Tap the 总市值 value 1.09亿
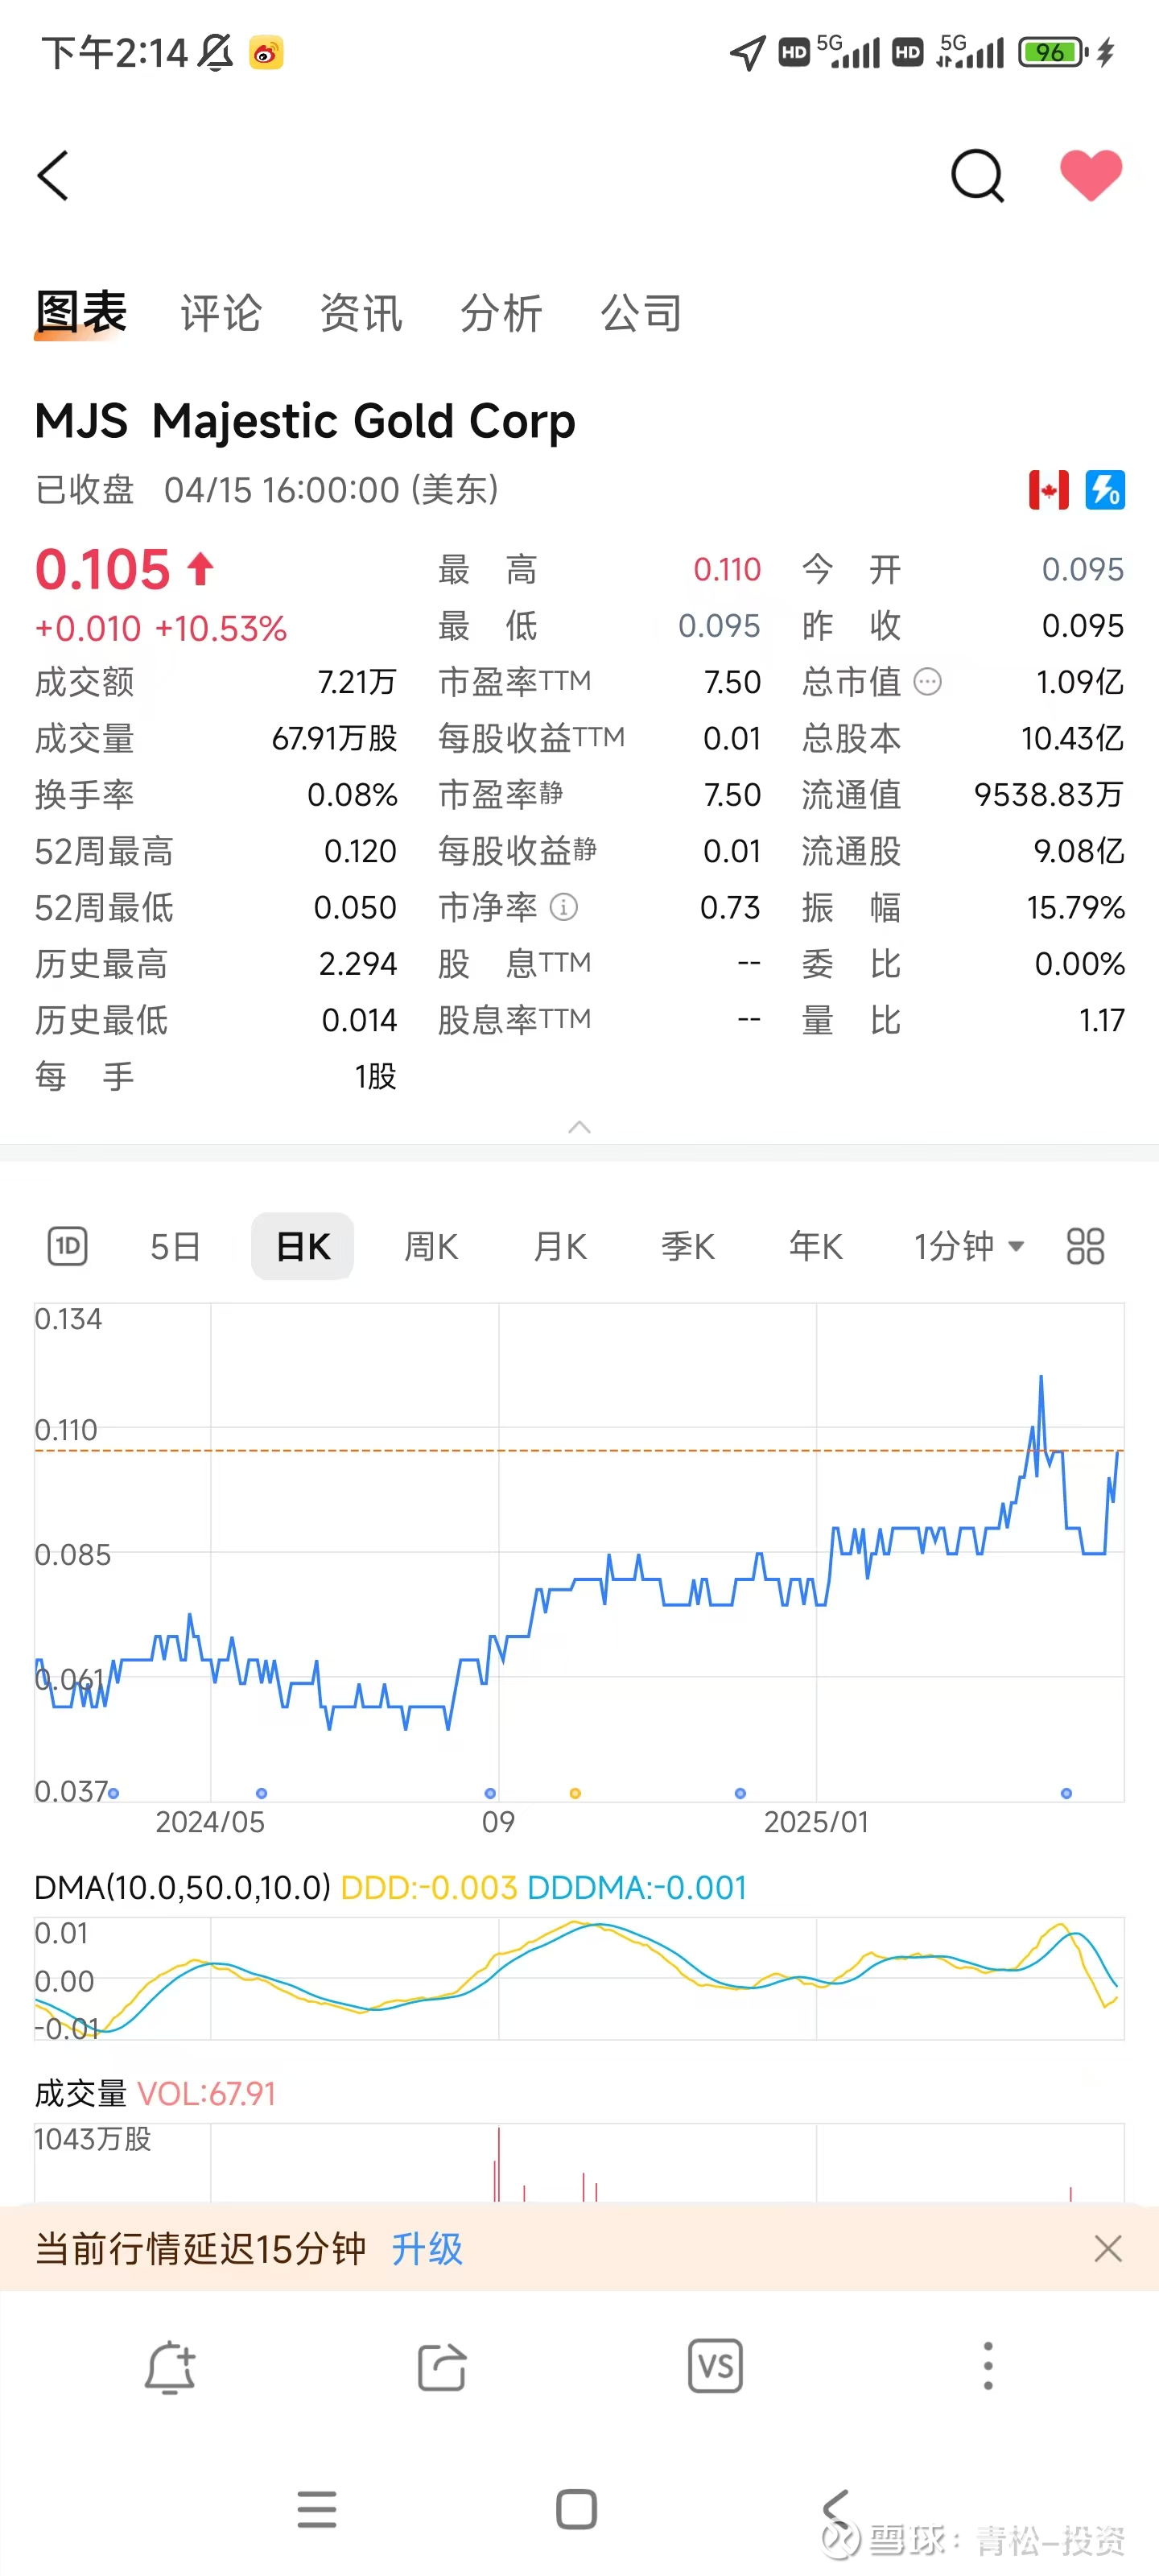Viewport: 1159px width, 2576px height. (x=1079, y=682)
